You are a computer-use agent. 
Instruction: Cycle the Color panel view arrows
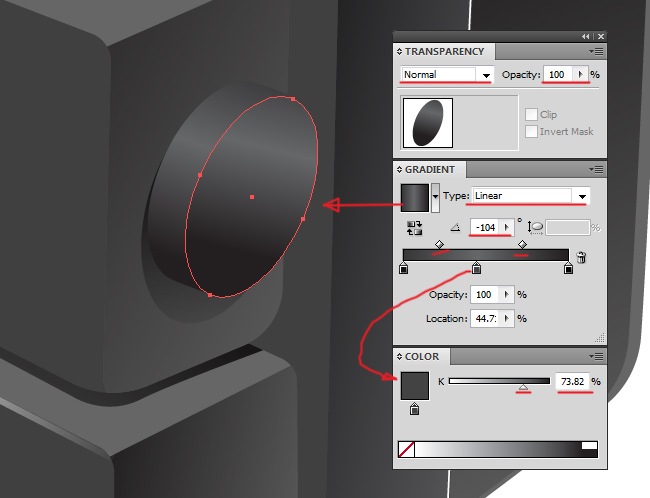coord(399,357)
